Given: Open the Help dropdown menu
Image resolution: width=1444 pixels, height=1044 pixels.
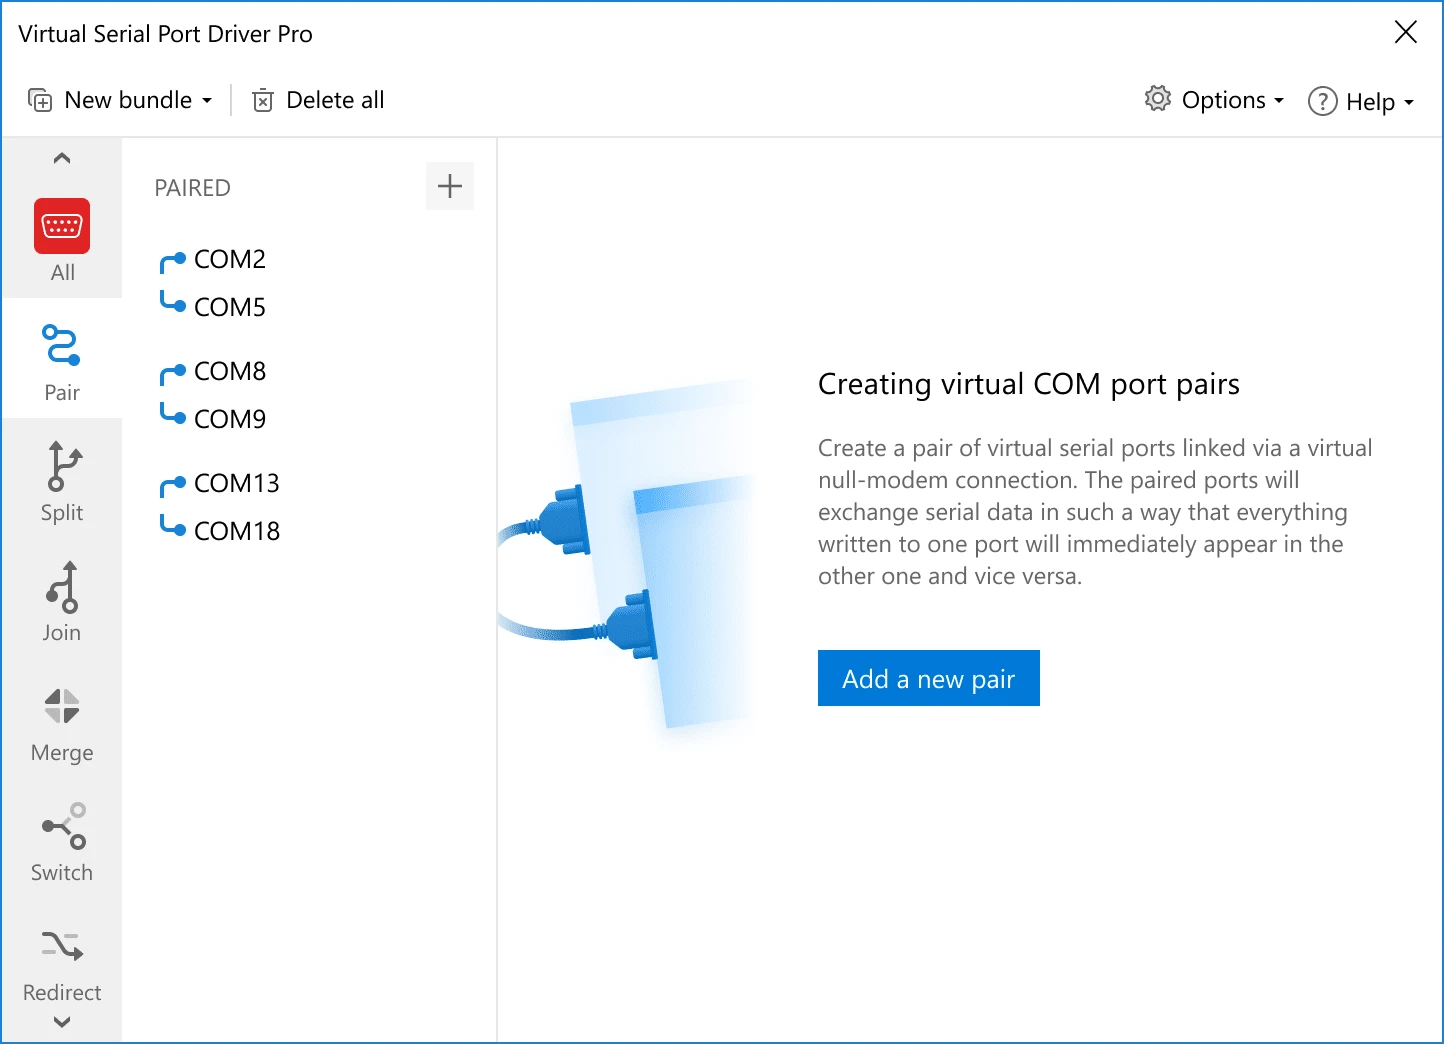Looking at the screenshot, I should (1361, 101).
